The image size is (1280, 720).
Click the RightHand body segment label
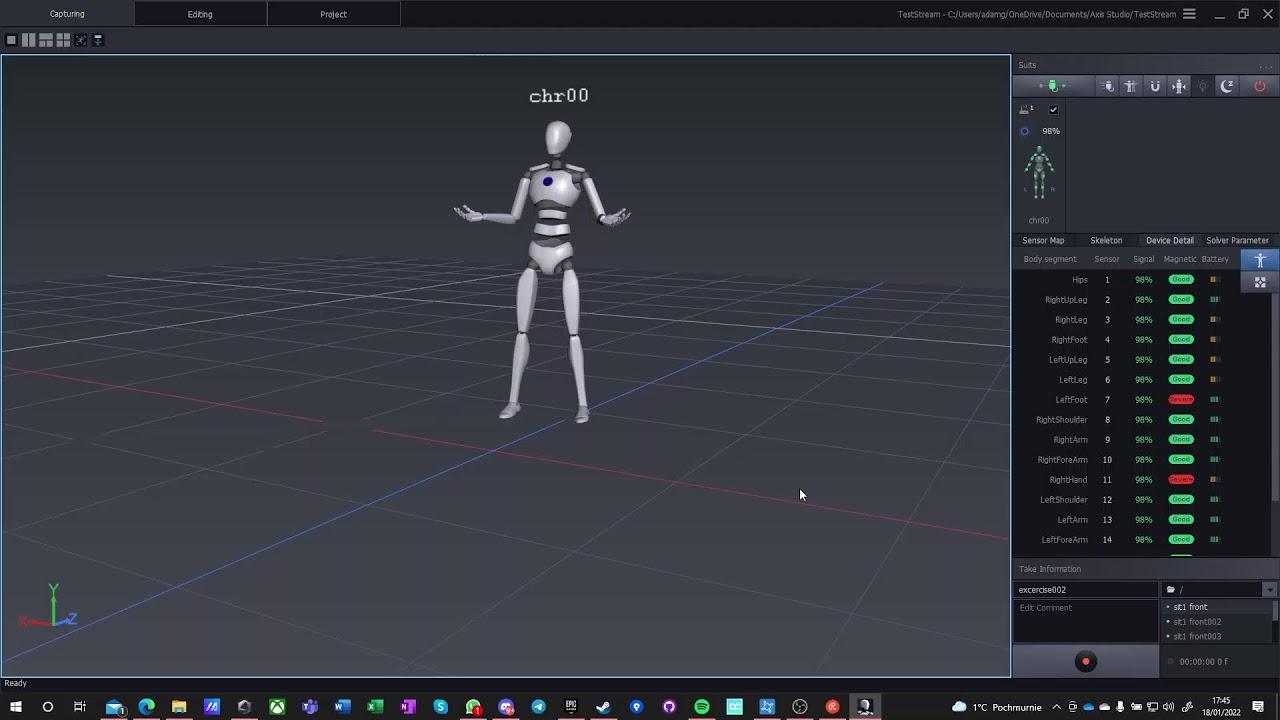coord(1068,480)
